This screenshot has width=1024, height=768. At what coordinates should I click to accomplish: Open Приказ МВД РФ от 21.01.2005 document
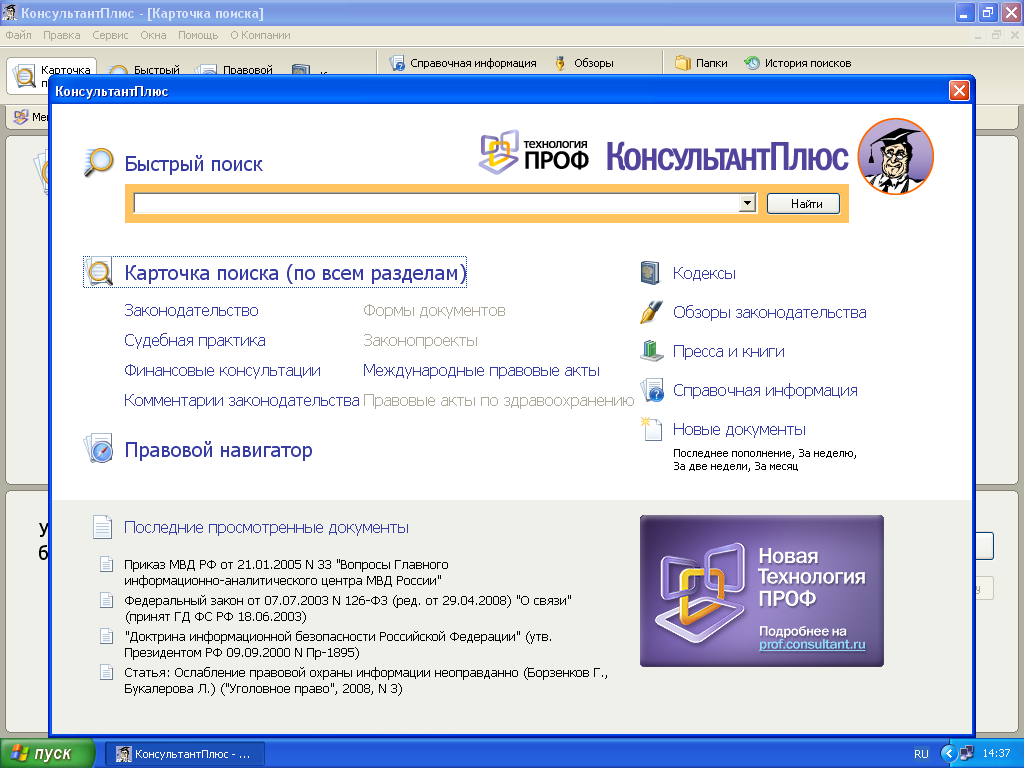tap(286, 572)
